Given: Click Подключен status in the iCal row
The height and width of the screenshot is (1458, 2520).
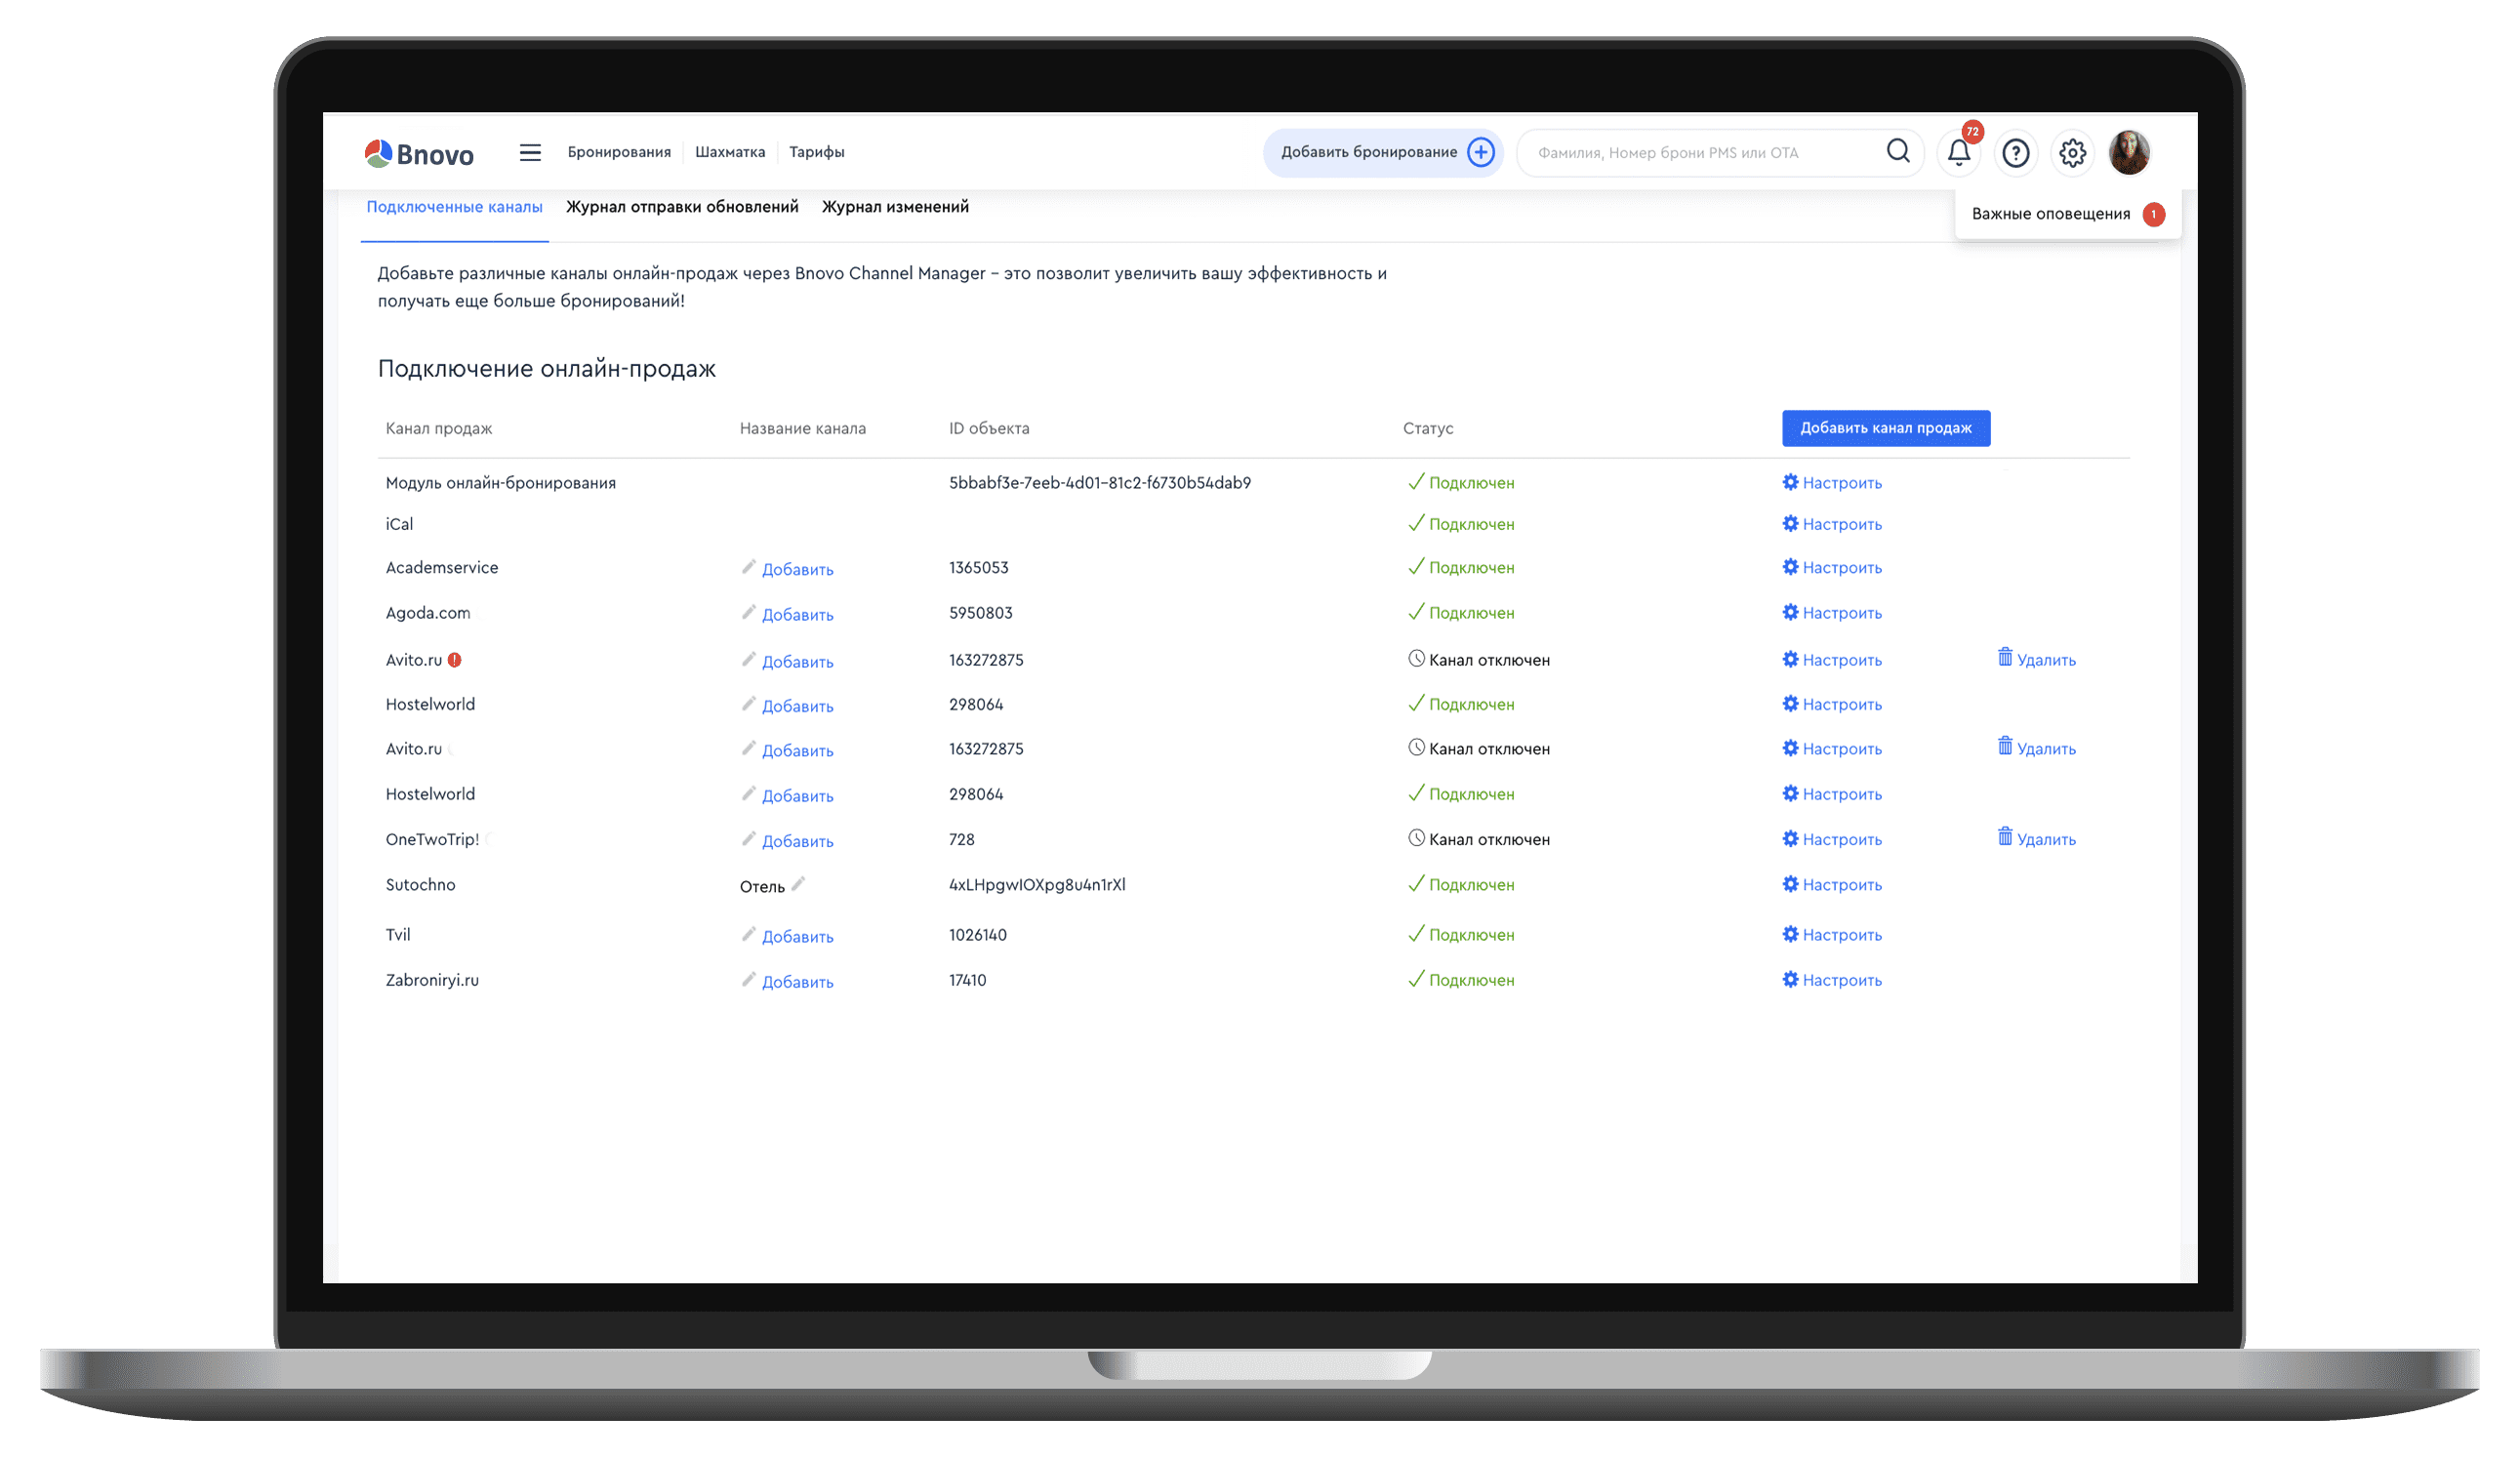Looking at the screenshot, I should [1460, 524].
